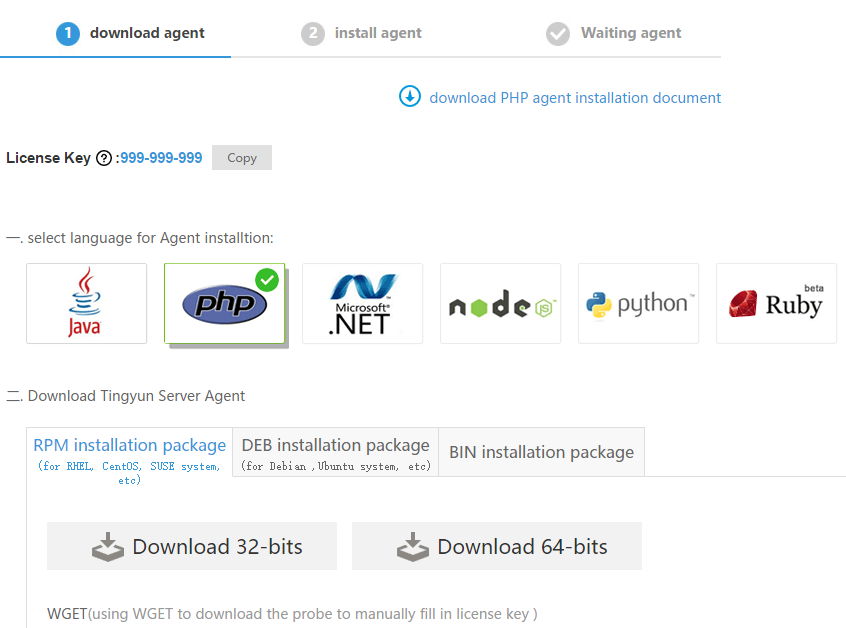Open the Waiting agent step

(614, 33)
